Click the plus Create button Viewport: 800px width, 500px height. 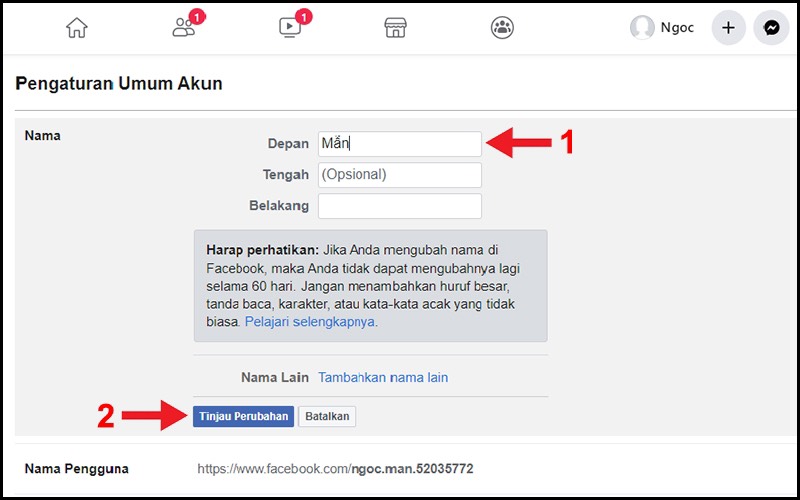[729, 28]
